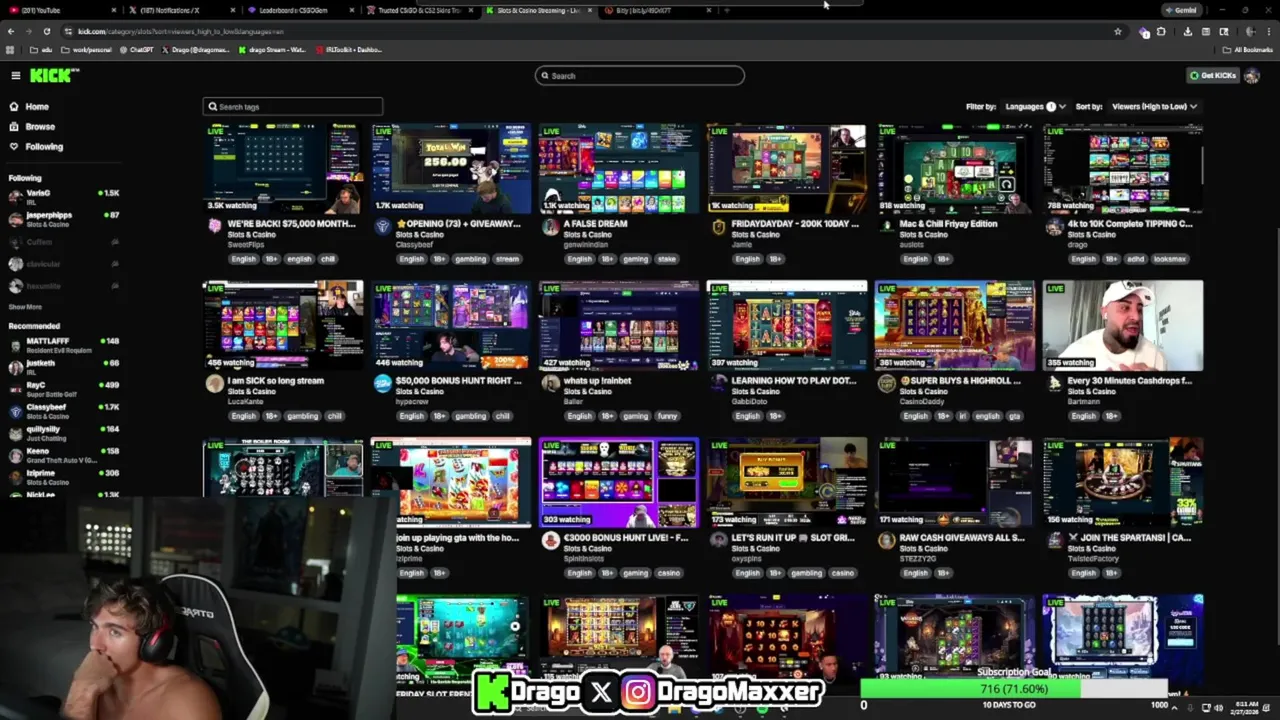Open quillysilly recommended channel
The image size is (1280, 720).
click(x=62, y=433)
